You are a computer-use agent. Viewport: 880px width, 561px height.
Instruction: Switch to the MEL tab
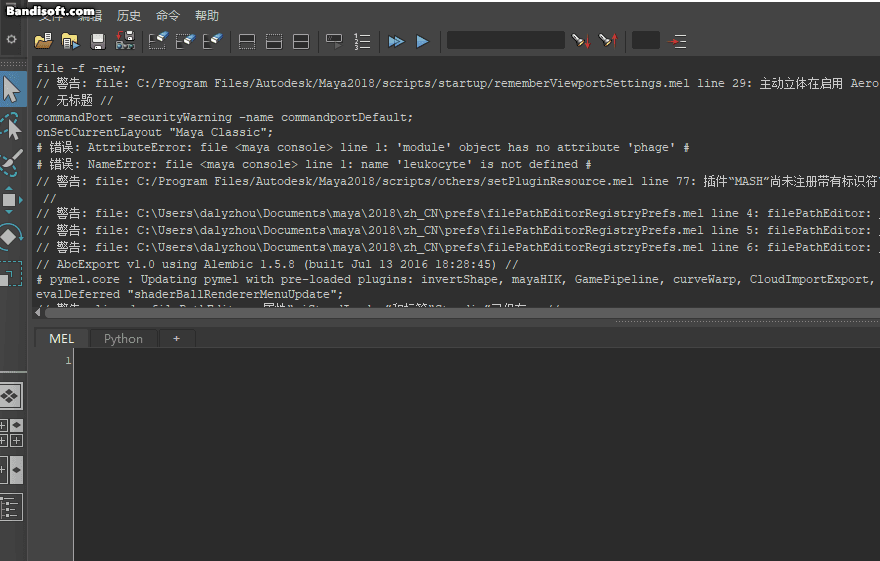click(62, 339)
